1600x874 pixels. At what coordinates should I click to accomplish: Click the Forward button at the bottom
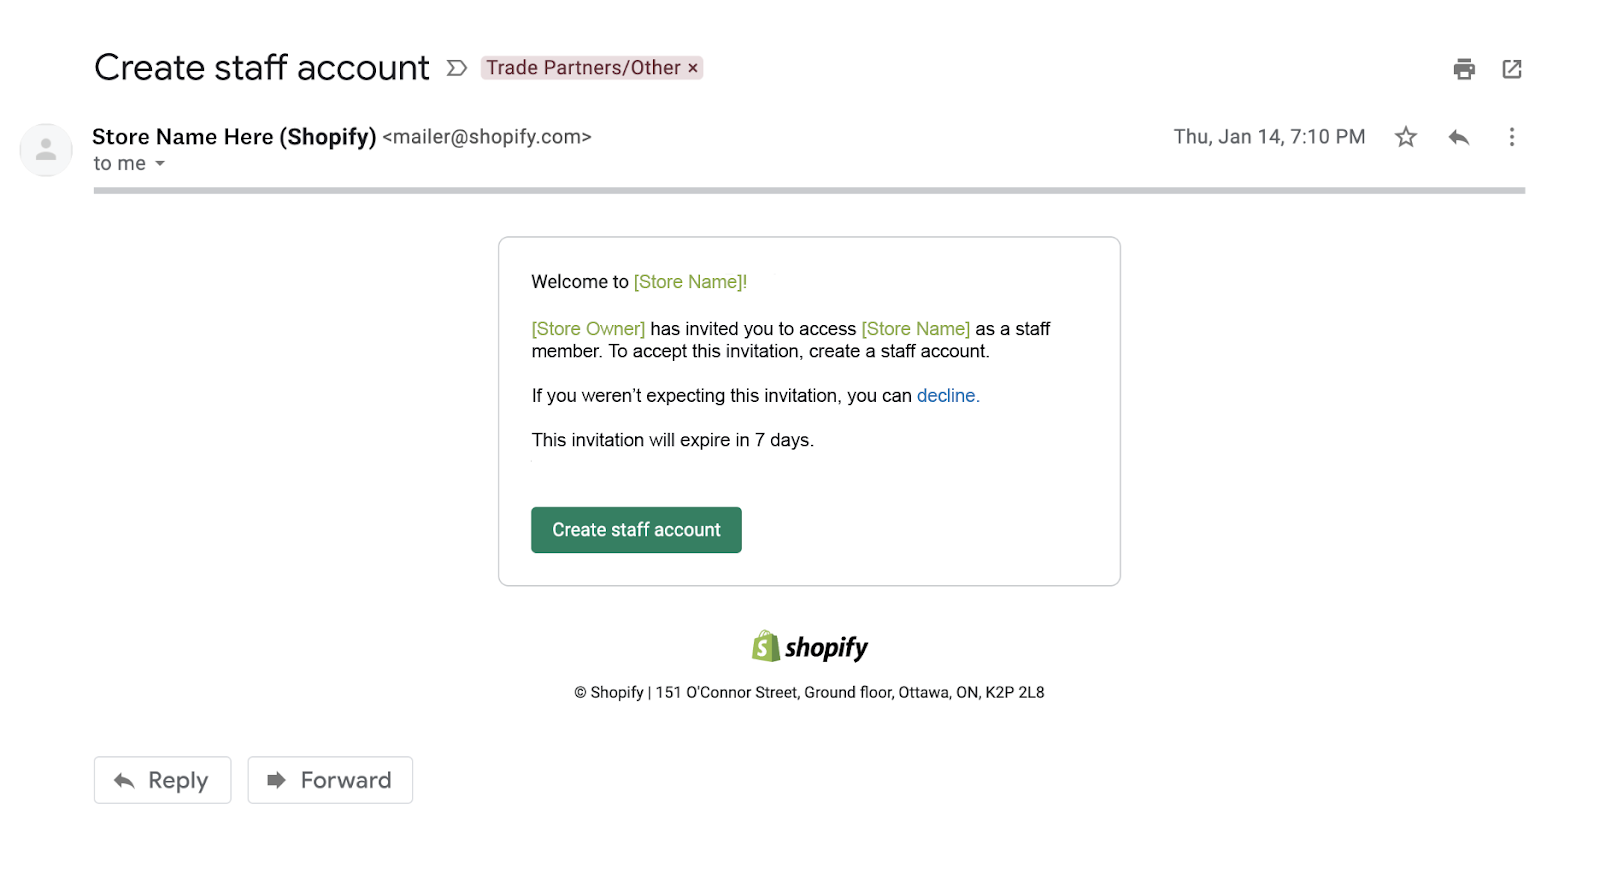click(x=330, y=780)
